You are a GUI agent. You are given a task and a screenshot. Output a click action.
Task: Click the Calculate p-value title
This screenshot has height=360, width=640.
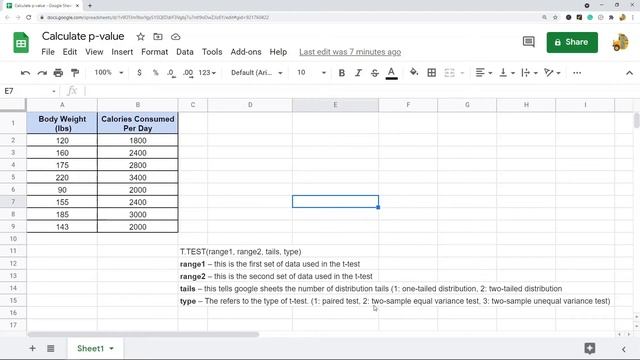click(x=83, y=36)
